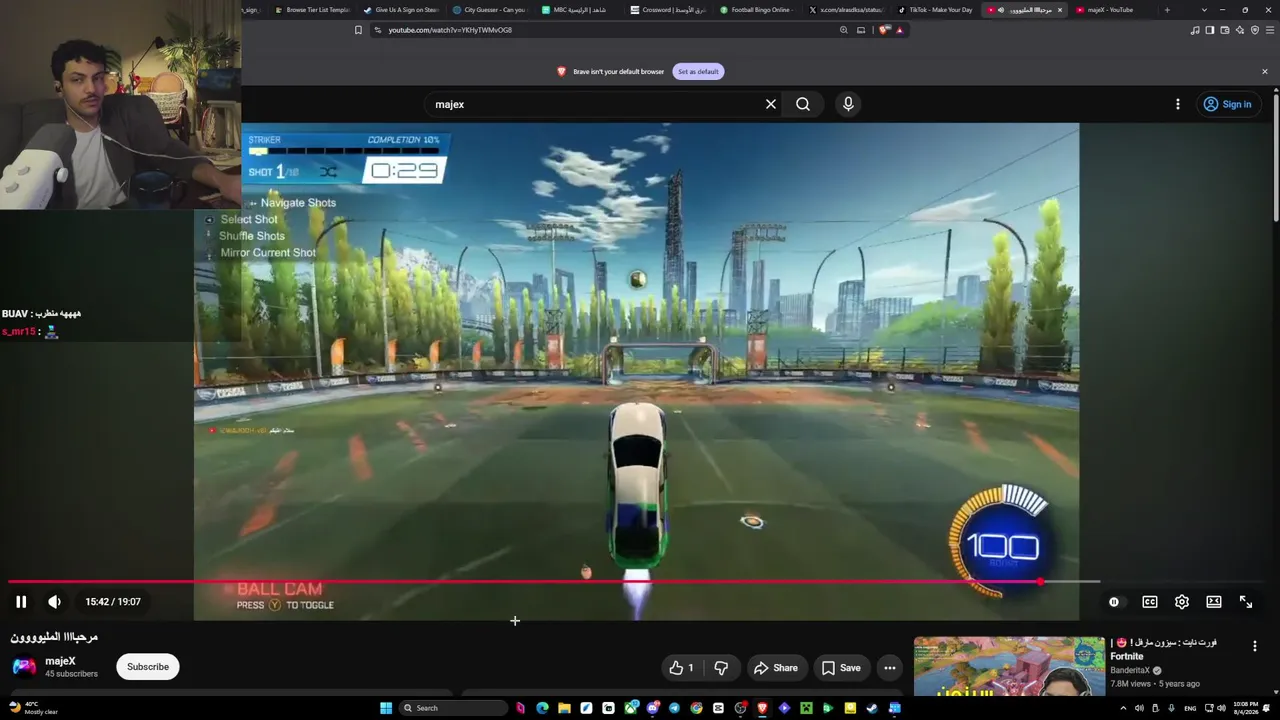Expand the system tray hidden icons chevron
Image resolution: width=1280 pixels, height=720 pixels.
[x=1123, y=708]
